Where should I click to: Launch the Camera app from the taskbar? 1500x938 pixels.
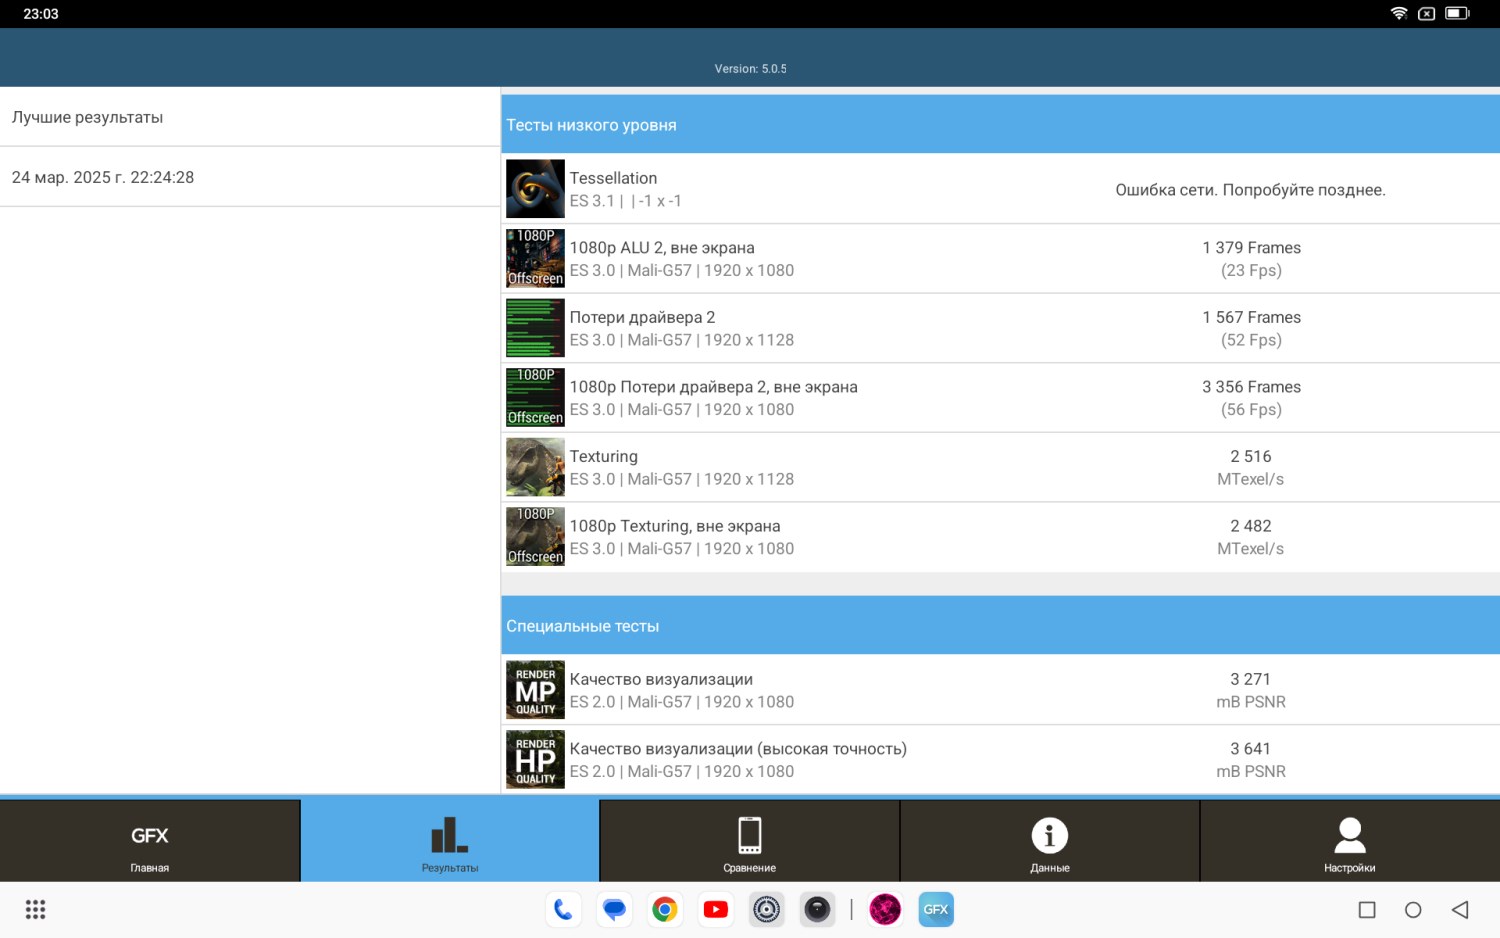pyautogui.click(x=818, y=910)
